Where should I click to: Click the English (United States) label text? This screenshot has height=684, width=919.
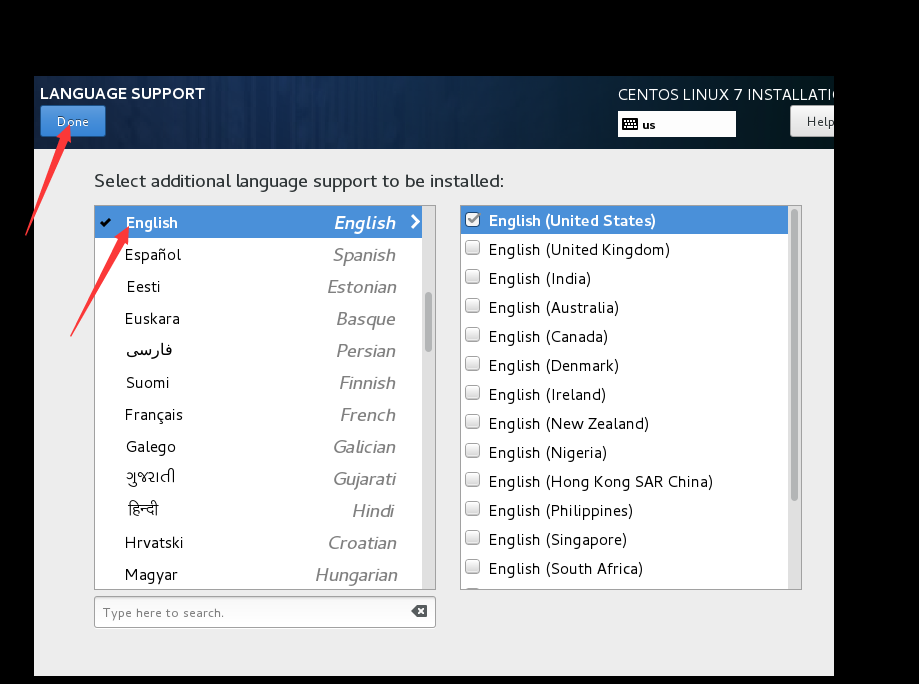click(572, 220)
